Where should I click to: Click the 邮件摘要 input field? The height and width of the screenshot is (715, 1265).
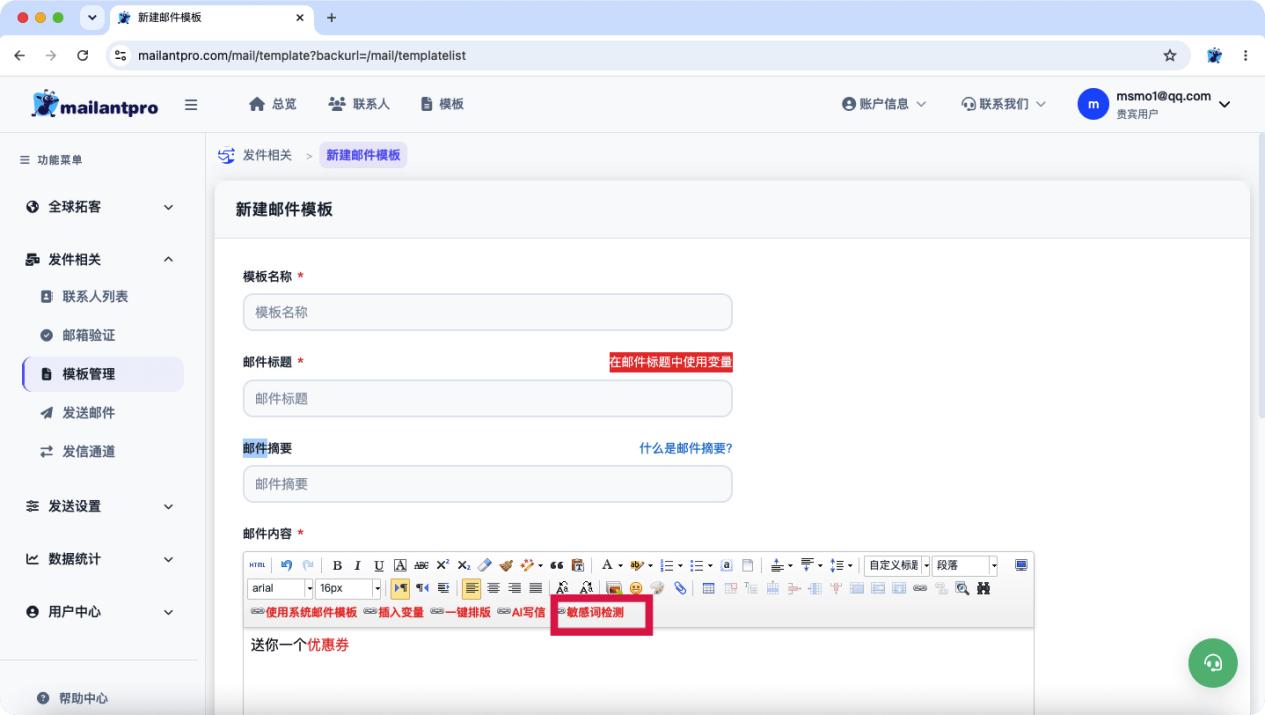(488, 484)
